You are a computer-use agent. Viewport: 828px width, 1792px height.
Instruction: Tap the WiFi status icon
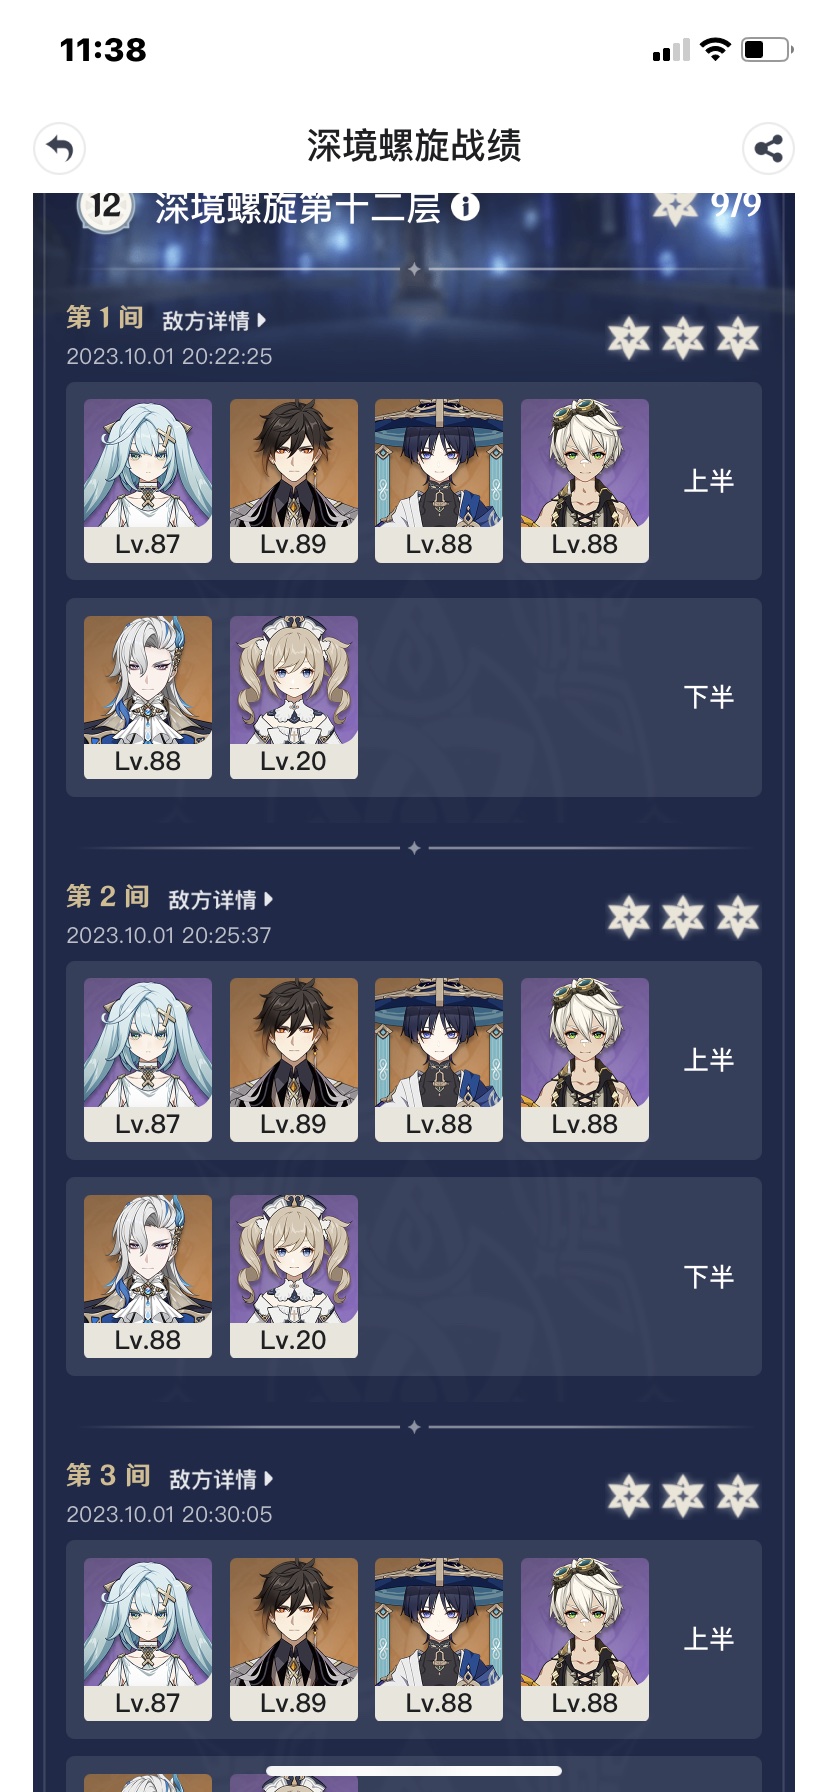pyautogui.click(x=715, y=49)
